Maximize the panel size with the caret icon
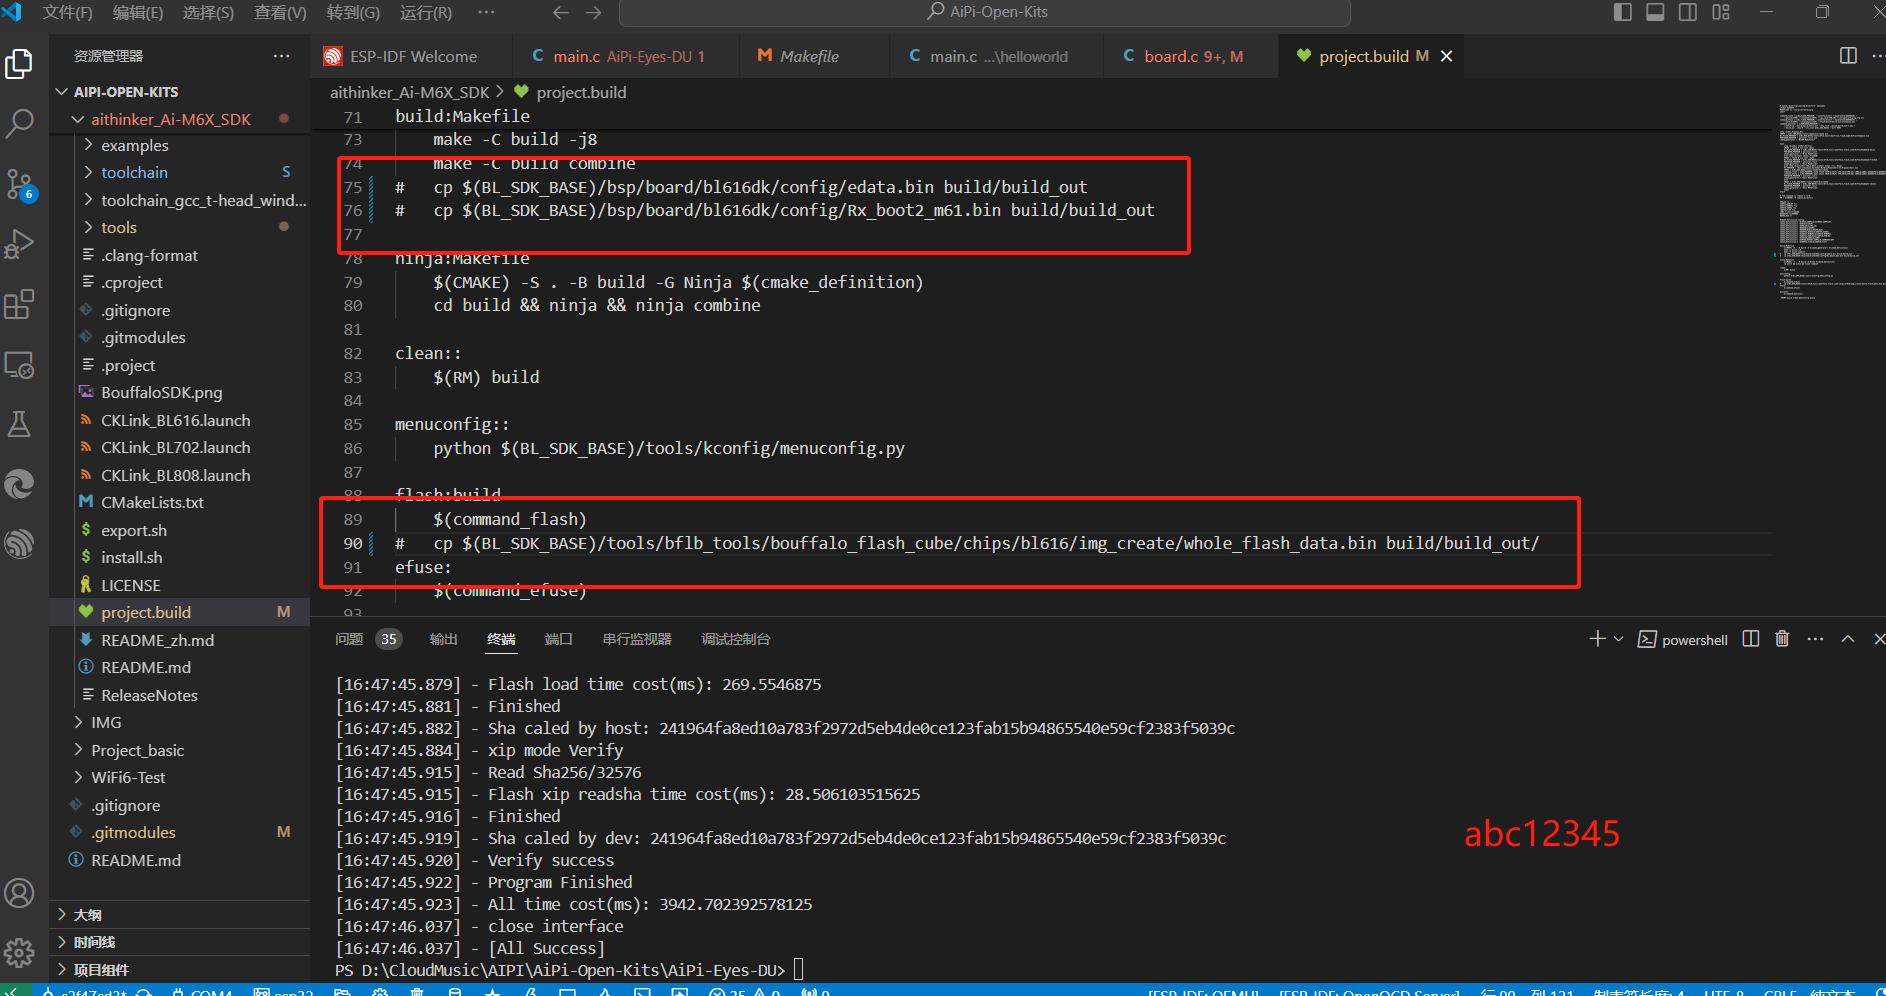The height and width of the screenshot is (996, 1886). click(1848, 639)
